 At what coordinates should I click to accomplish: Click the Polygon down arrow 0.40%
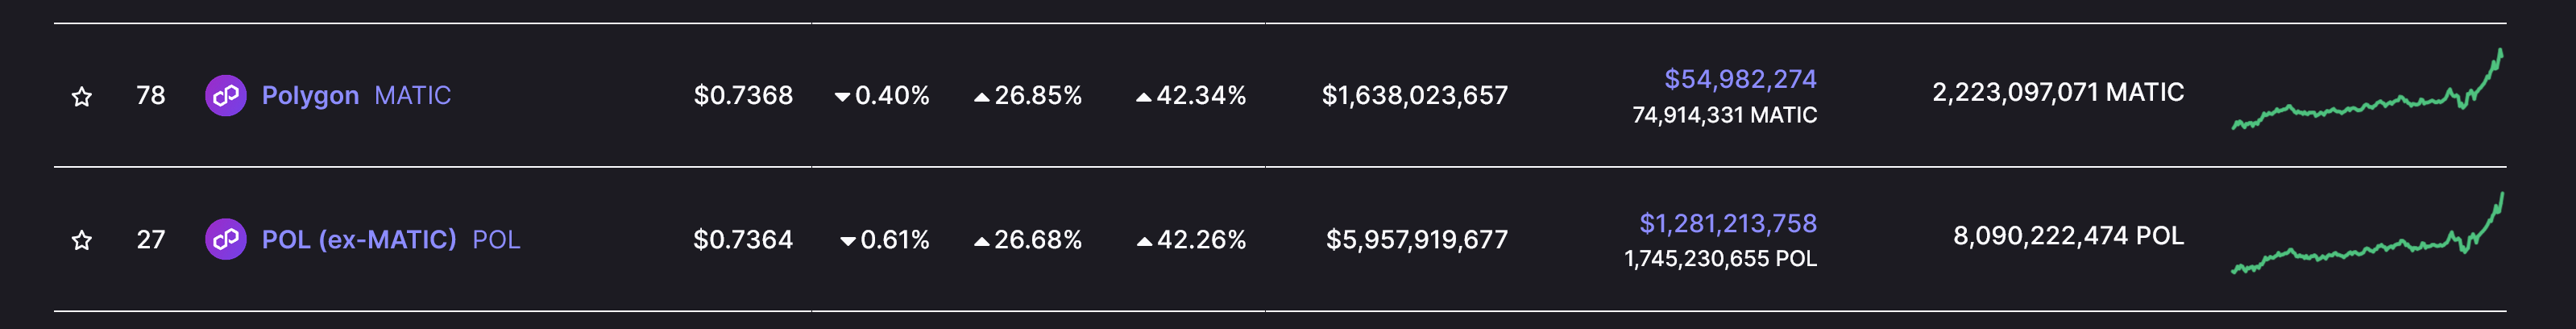(882, 96)
